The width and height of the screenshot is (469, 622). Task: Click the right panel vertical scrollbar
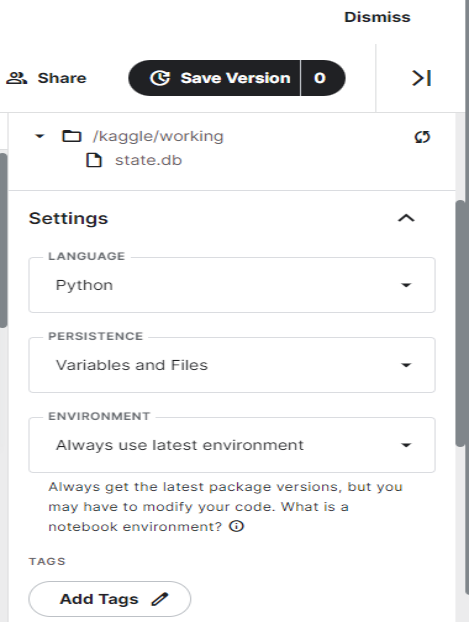460,323
